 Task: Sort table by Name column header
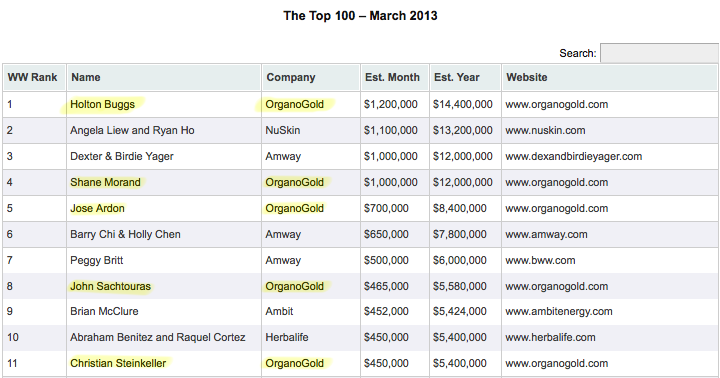(164, 77)
